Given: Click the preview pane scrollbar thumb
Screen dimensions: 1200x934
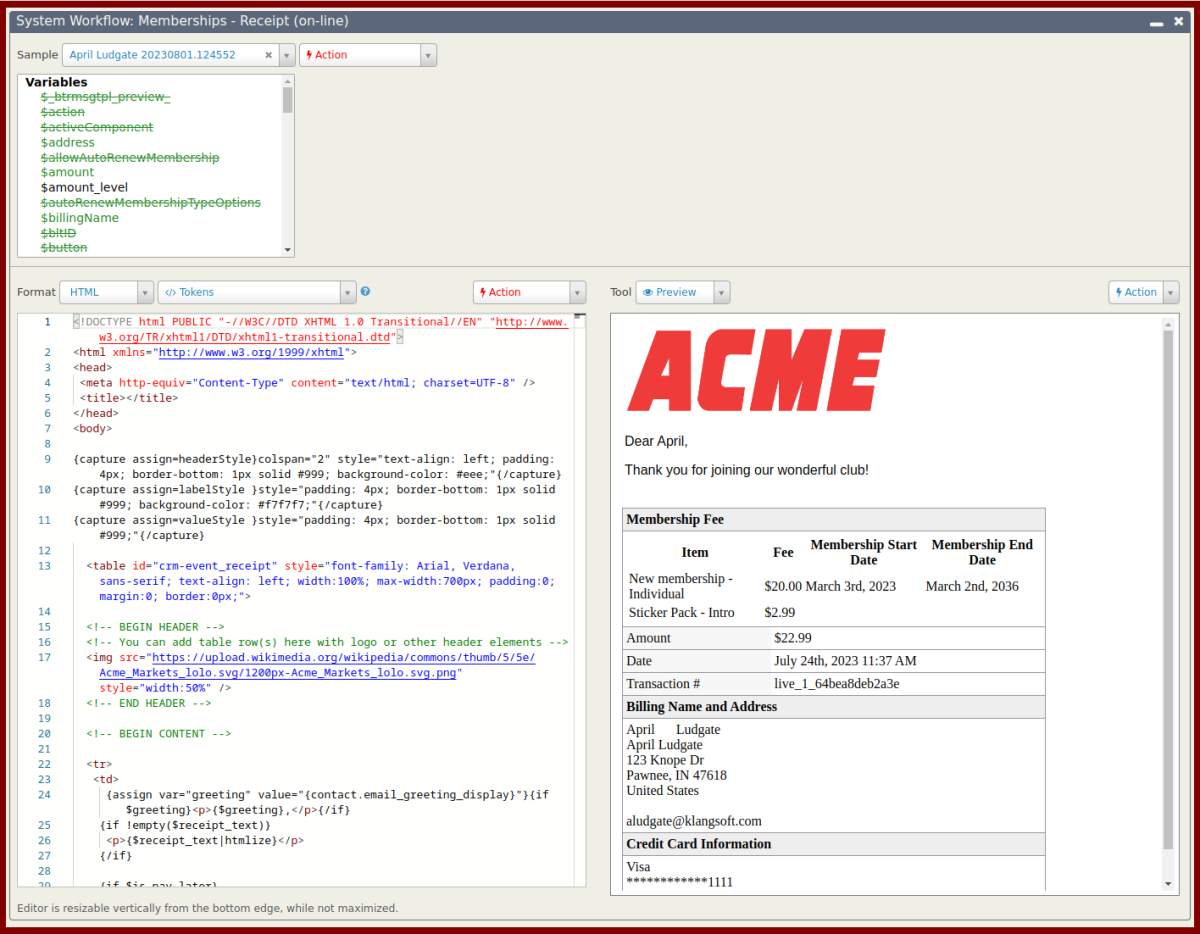Looking at the screenshot, I should pos(1167,590).
